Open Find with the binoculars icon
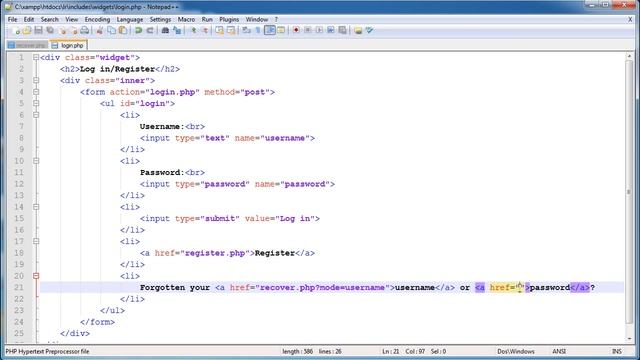Screen dimensions: 640x360 165,31
